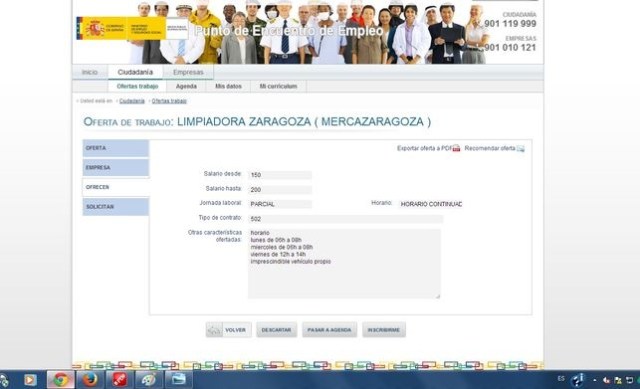Click the Ciudadanía phone number 901 119 999

(x=510, y=24)
